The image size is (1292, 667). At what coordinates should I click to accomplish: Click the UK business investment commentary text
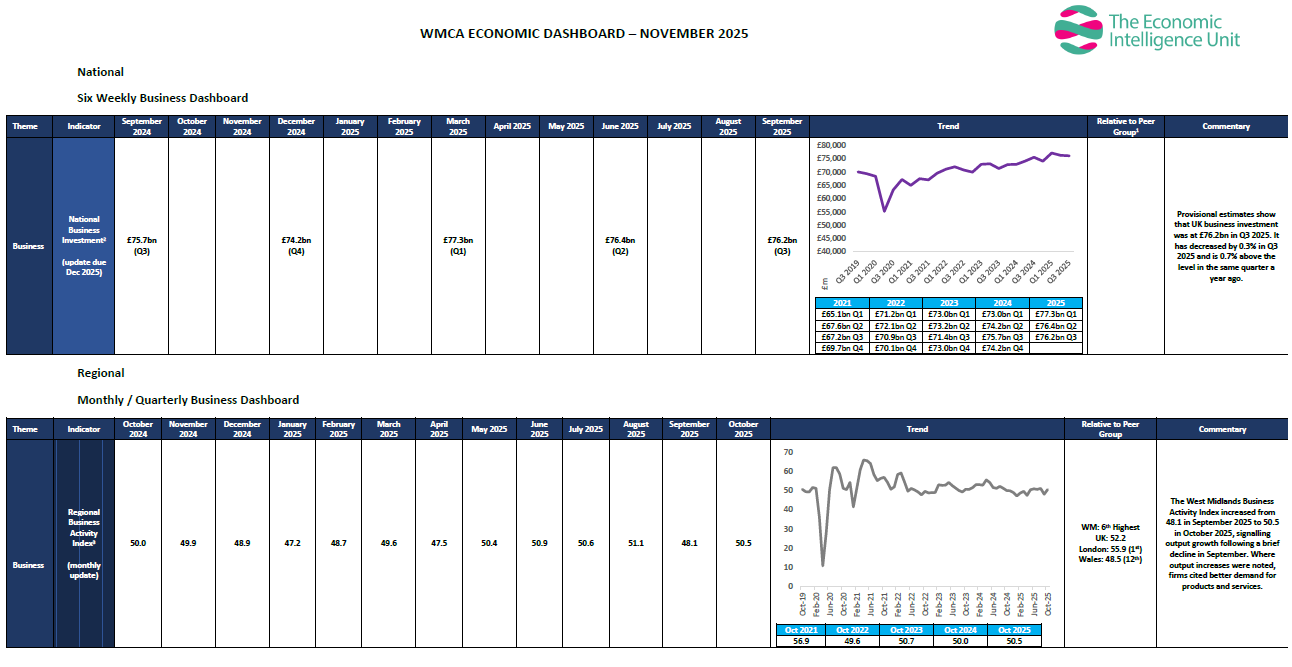coord(1226,246)
